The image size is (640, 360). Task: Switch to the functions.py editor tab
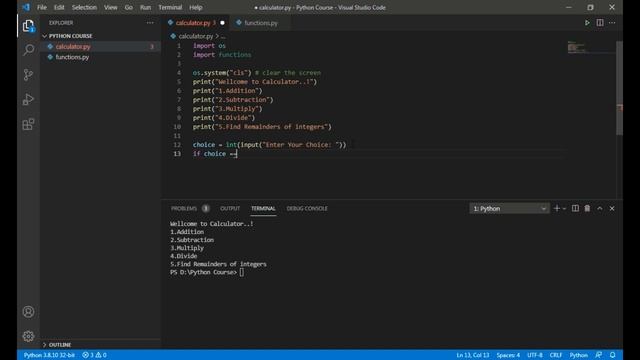click(x=261, y=23)
